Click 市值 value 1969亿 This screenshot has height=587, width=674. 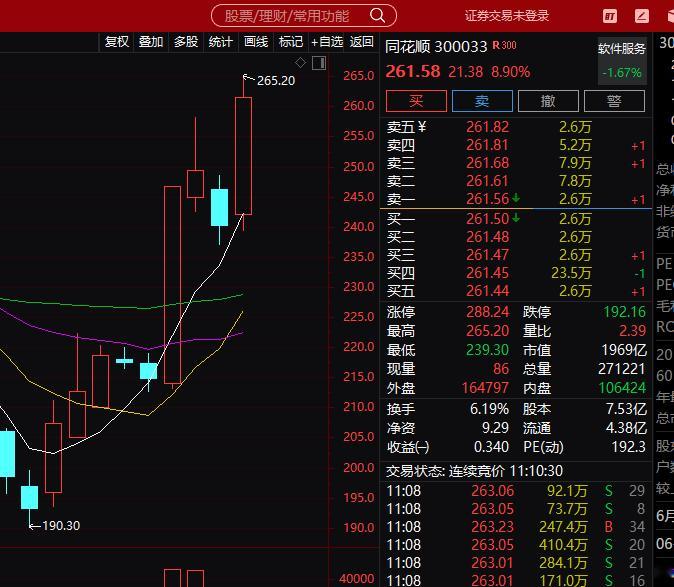pos(624,350)
